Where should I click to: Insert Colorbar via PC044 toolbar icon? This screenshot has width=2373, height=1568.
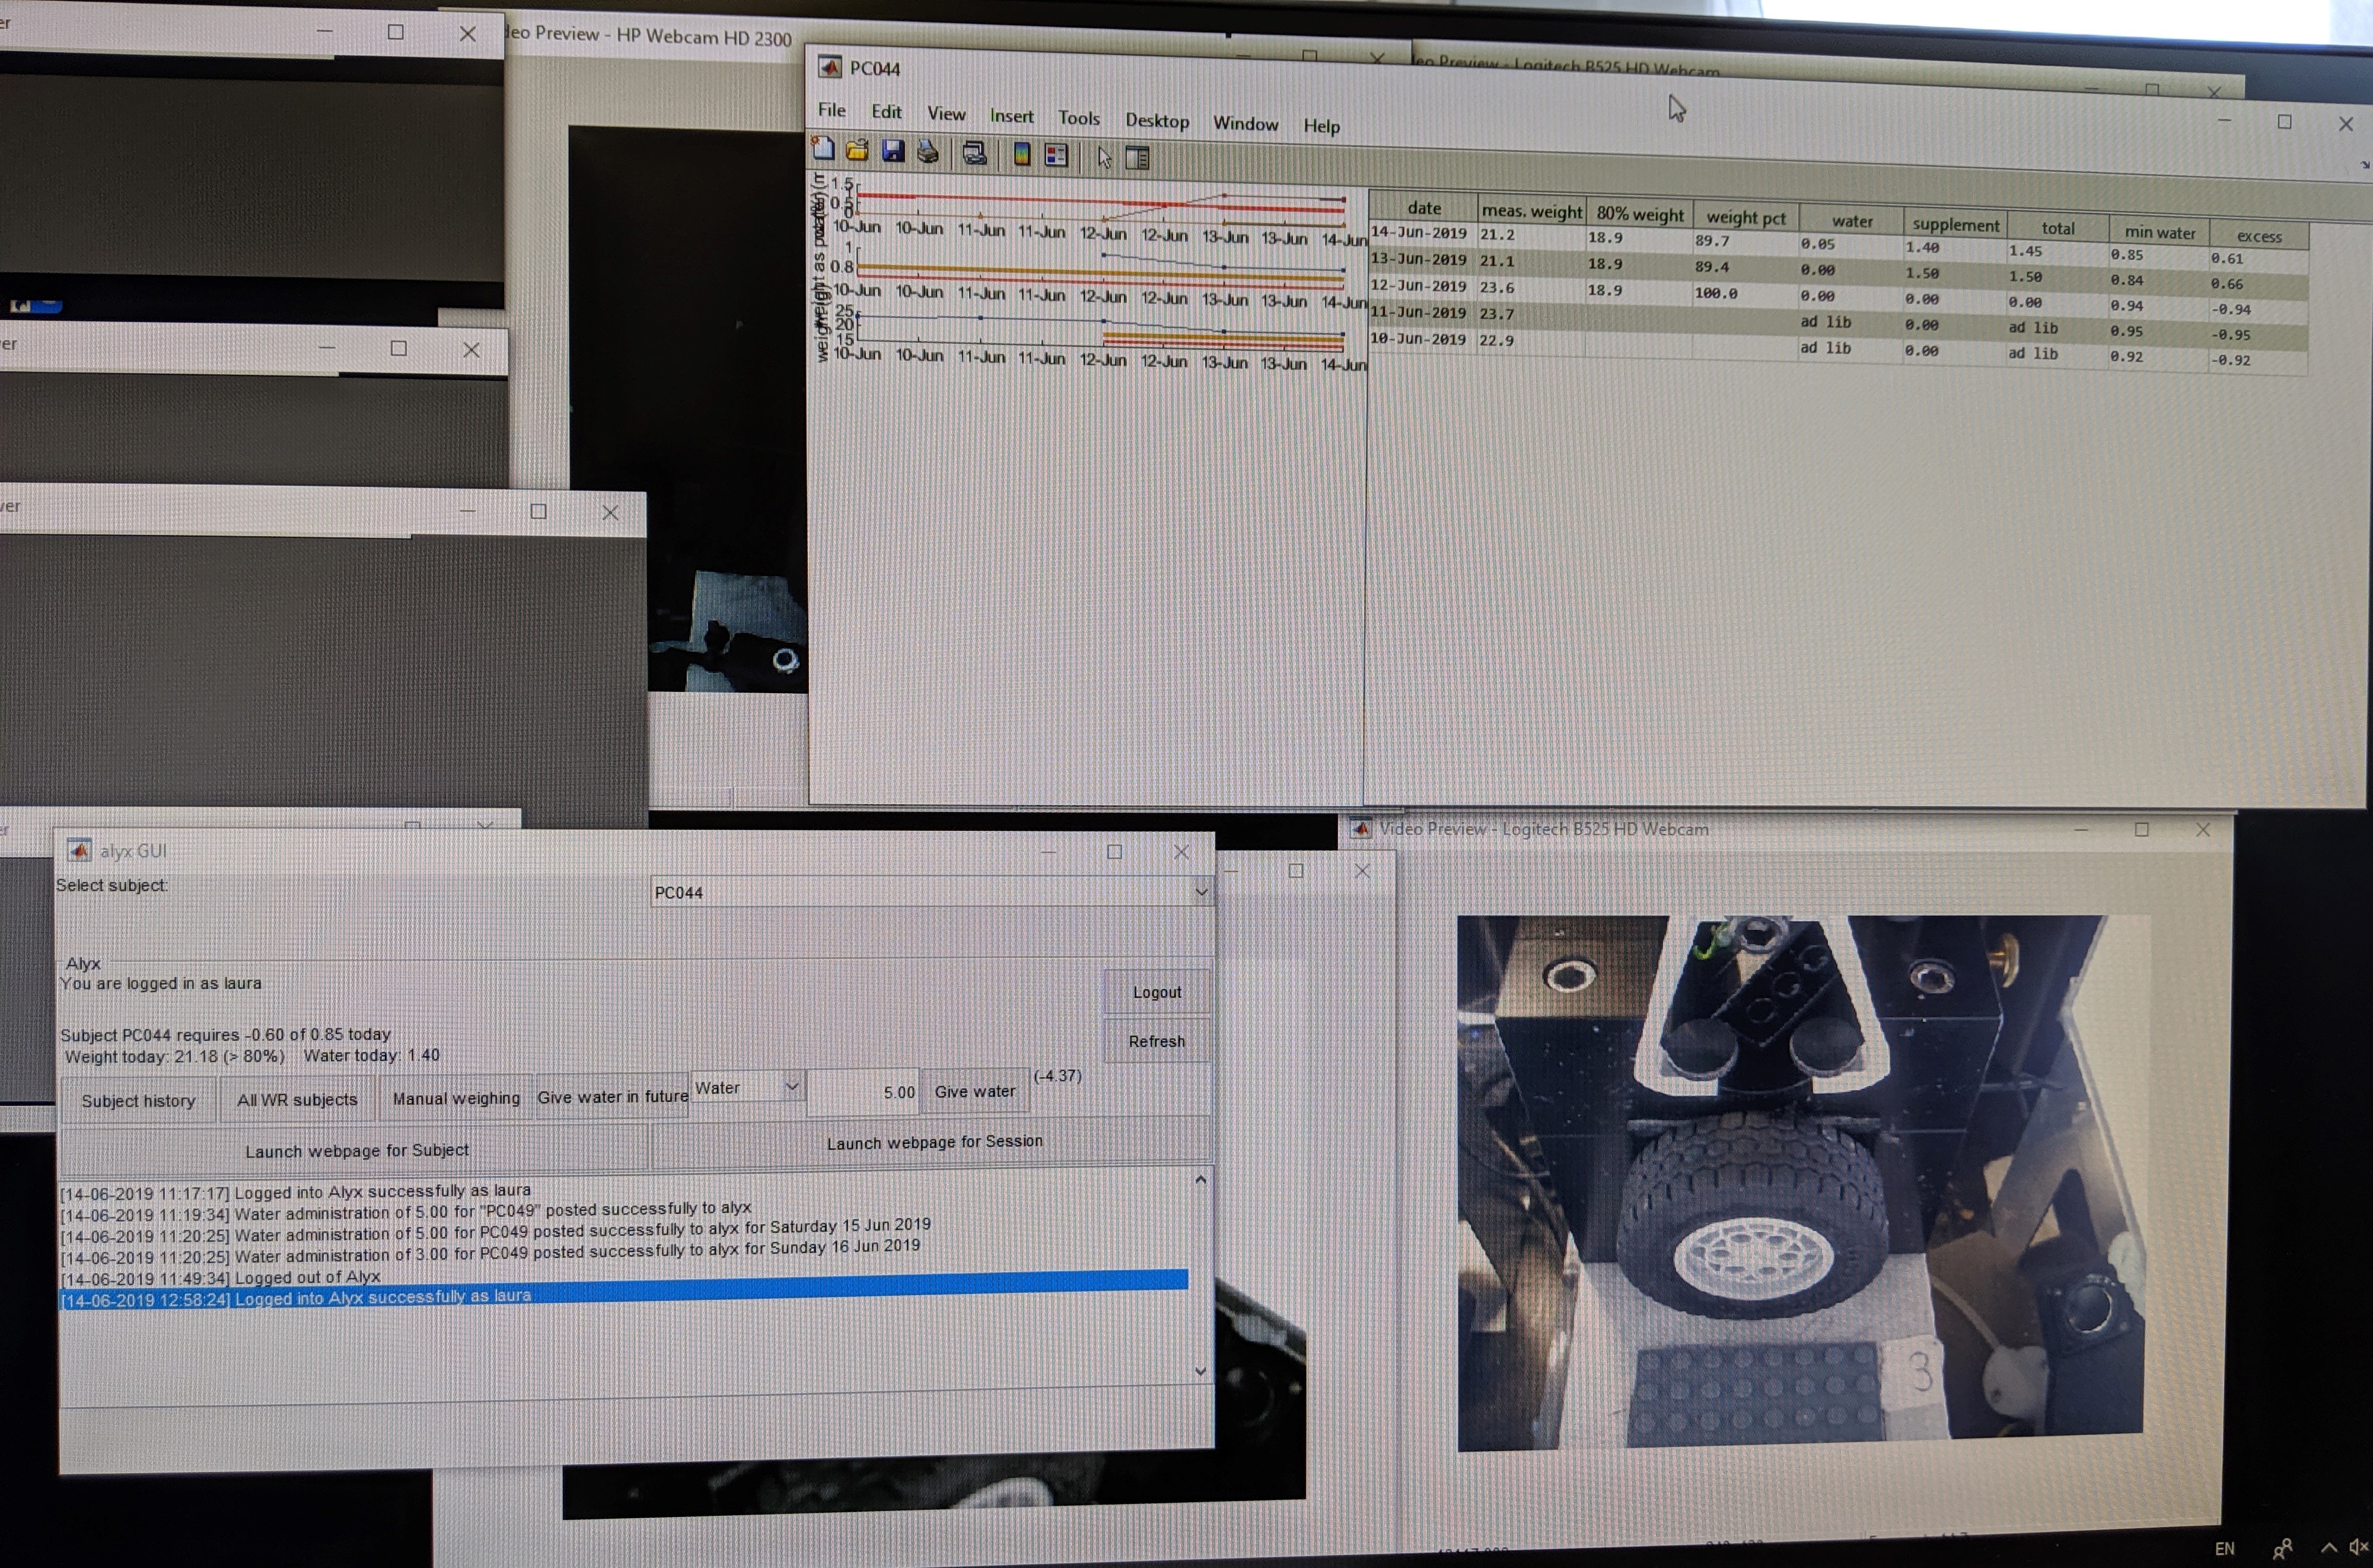point(1021,154)
